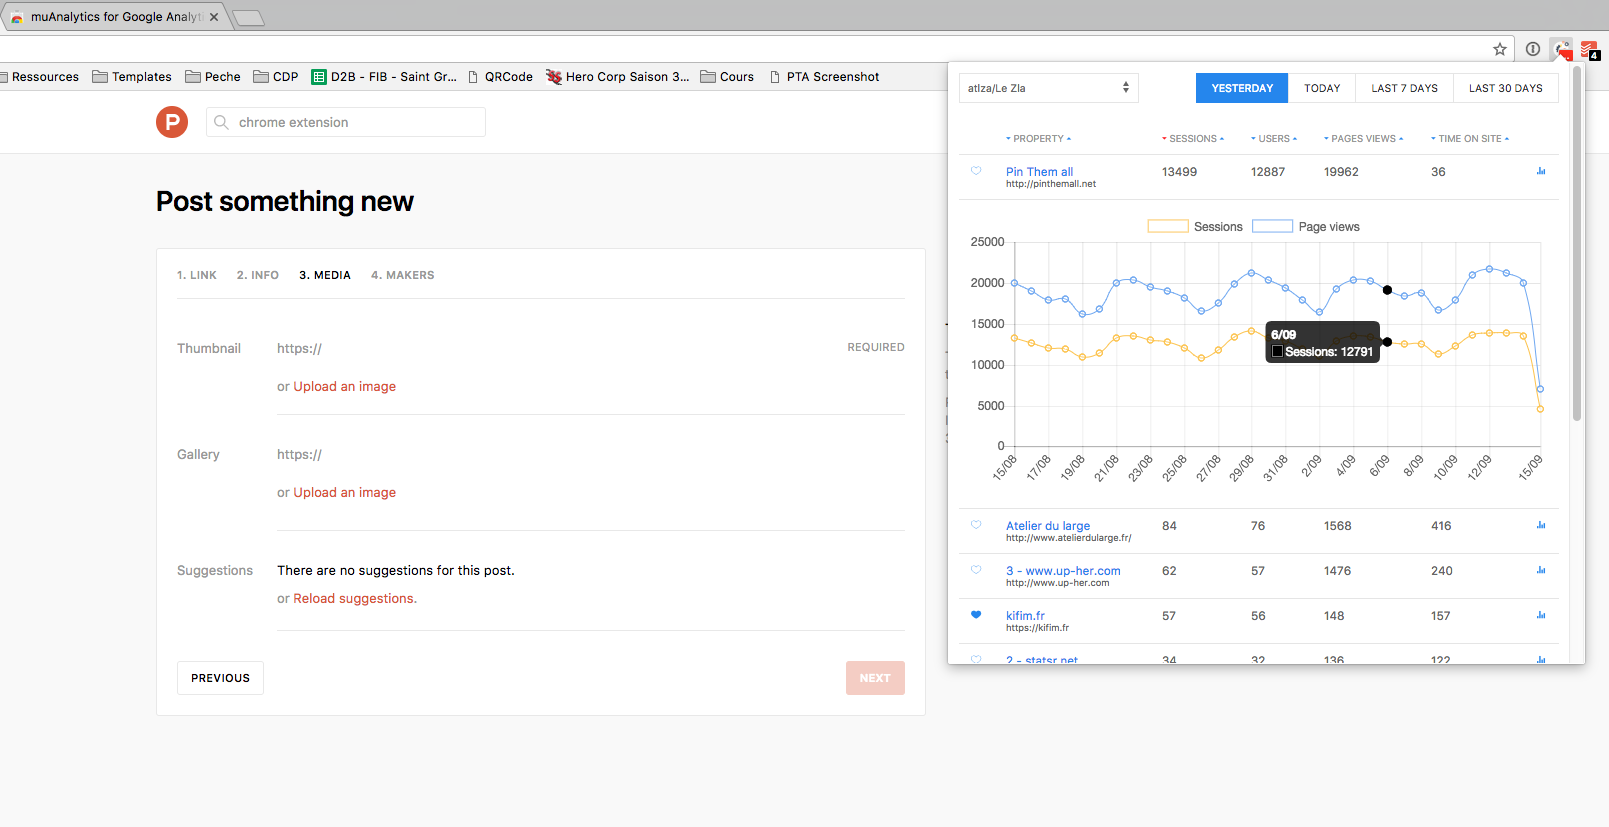The height and width of the screenshot is (827, 1609).
Task: Select the YESTERDAY period tab
Action: click(1242, 88)
